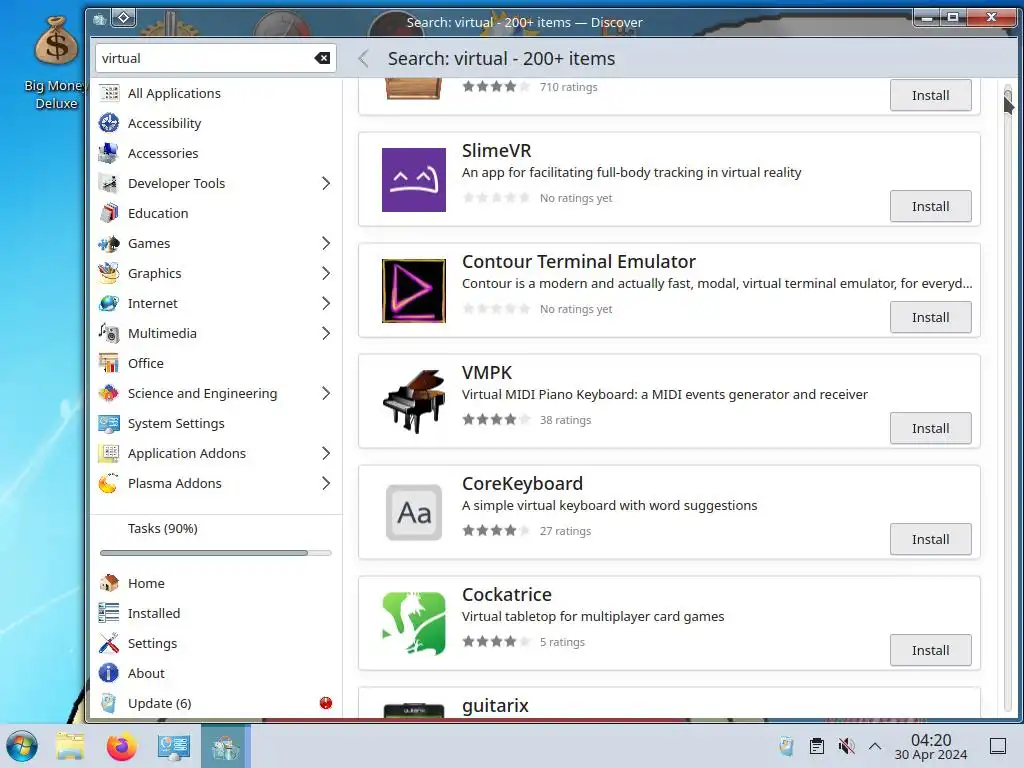Expand the Games category arrow
1024x768 pixels.
(326, 244)
